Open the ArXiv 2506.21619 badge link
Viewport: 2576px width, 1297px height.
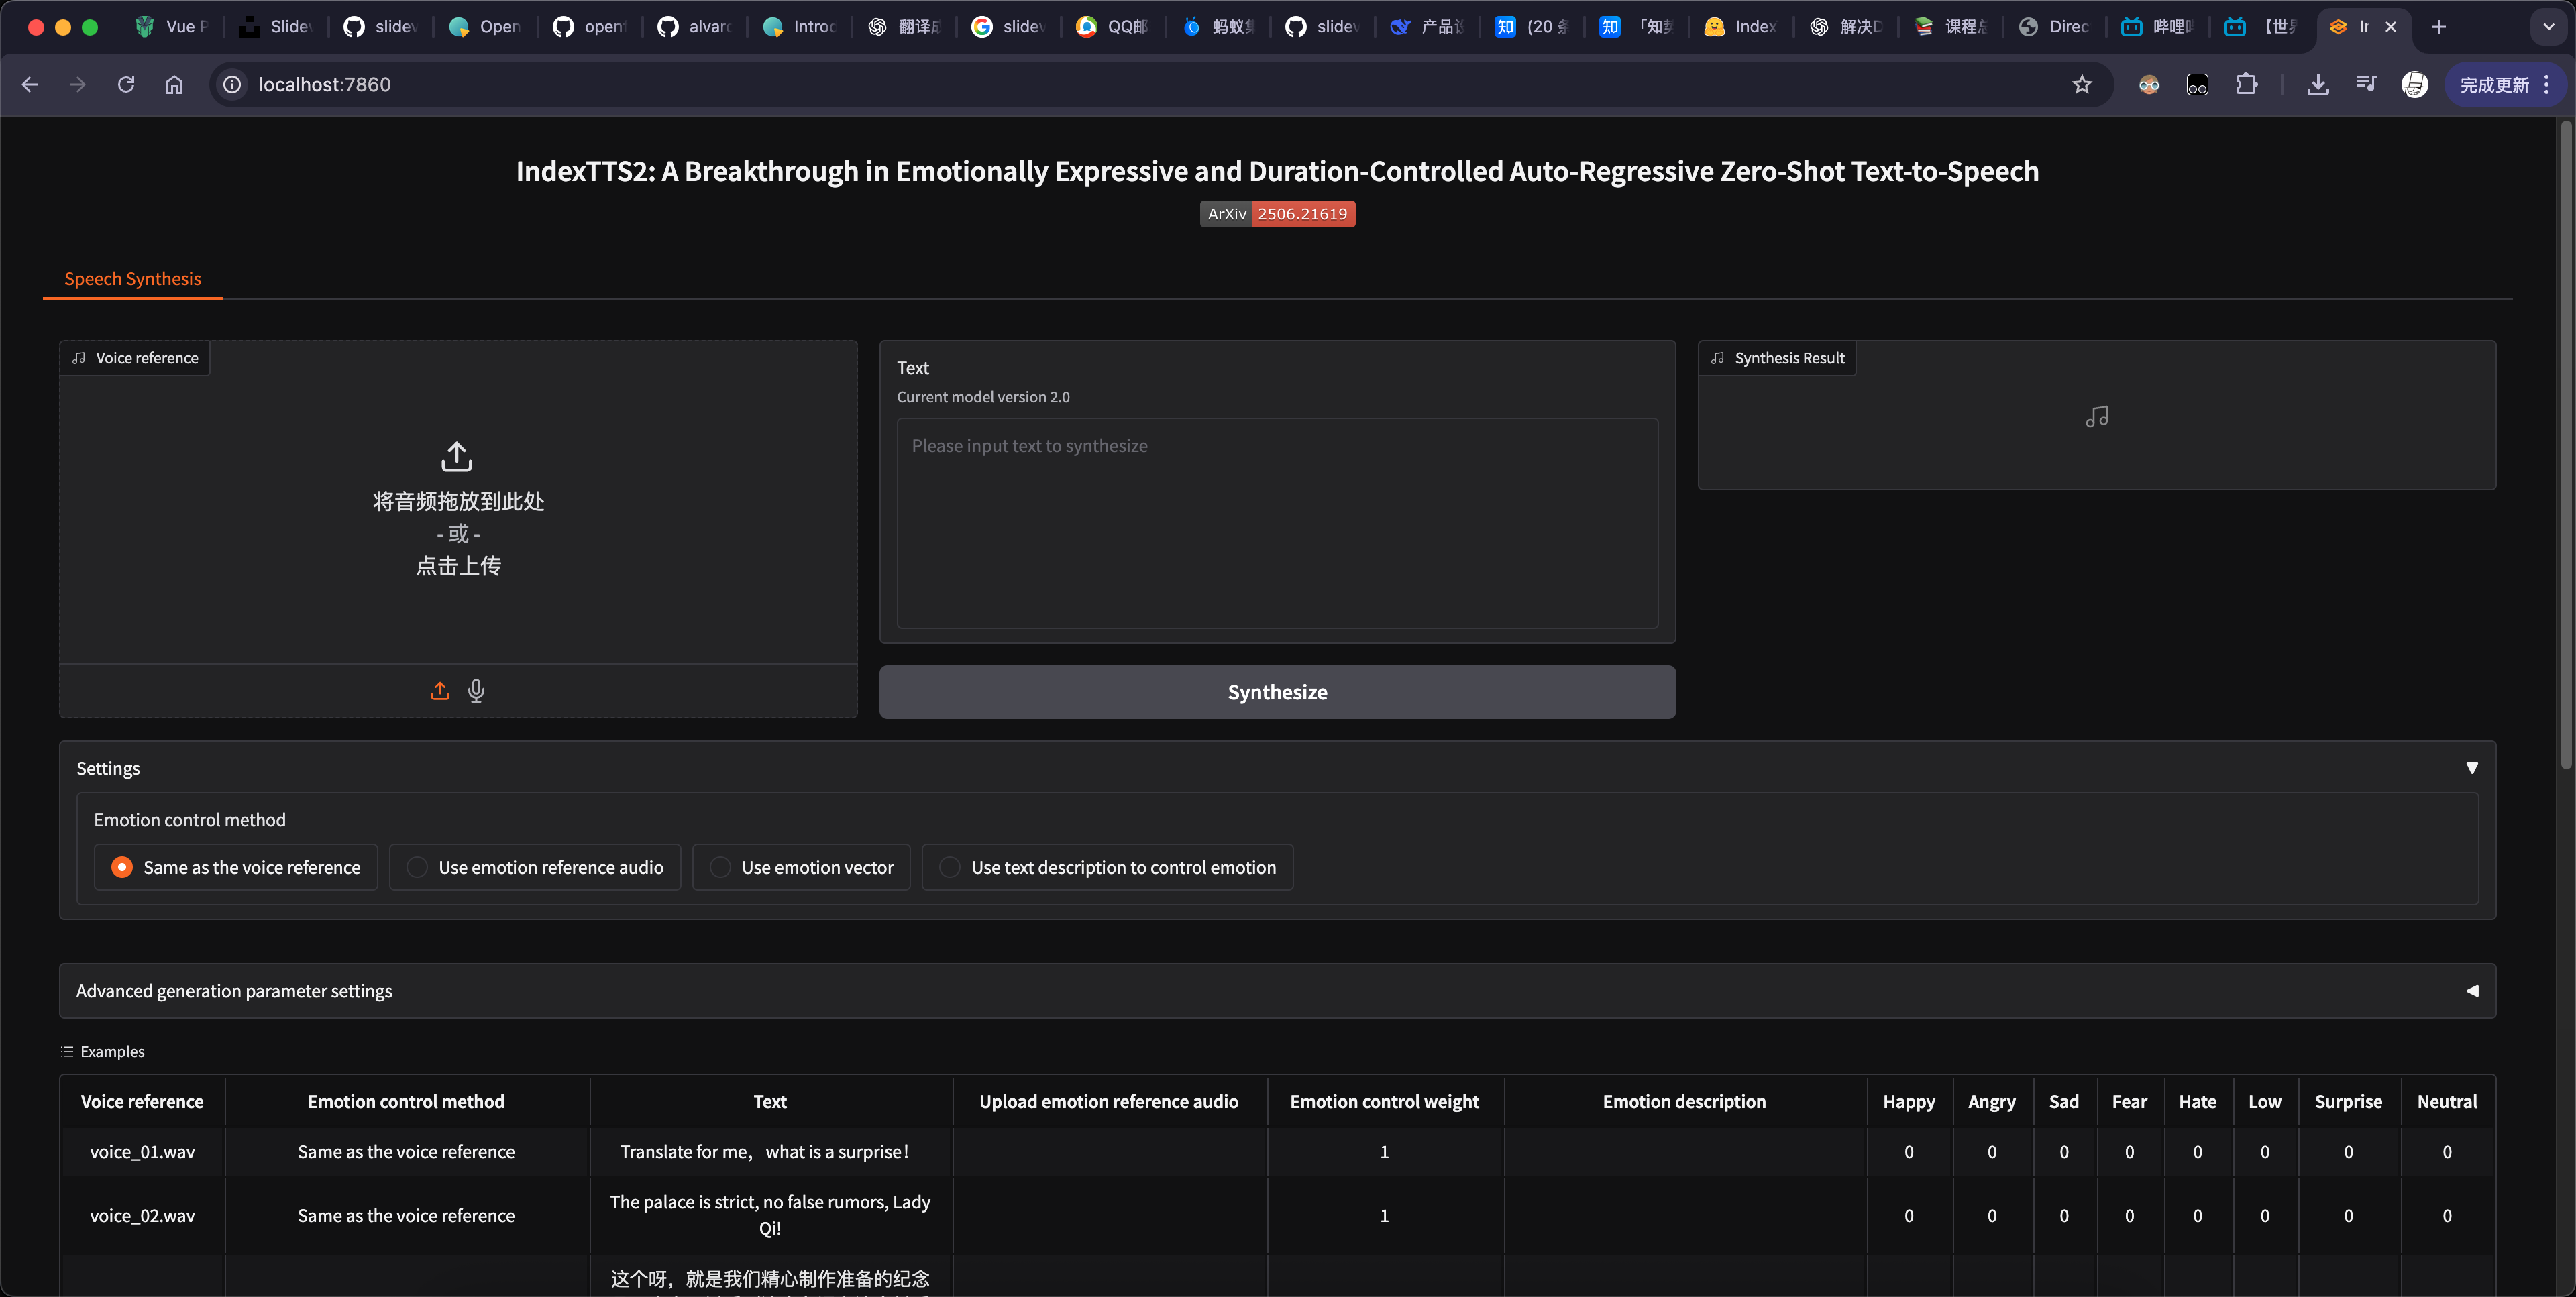pos(1277,214)
